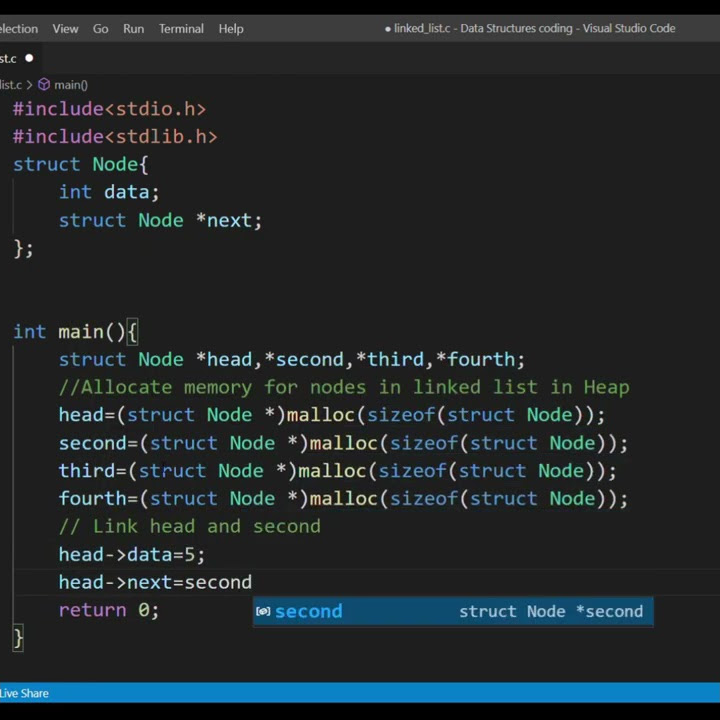Click the 'head->data=5;' line
Screen dimensions: 720x720
point(132,555)
